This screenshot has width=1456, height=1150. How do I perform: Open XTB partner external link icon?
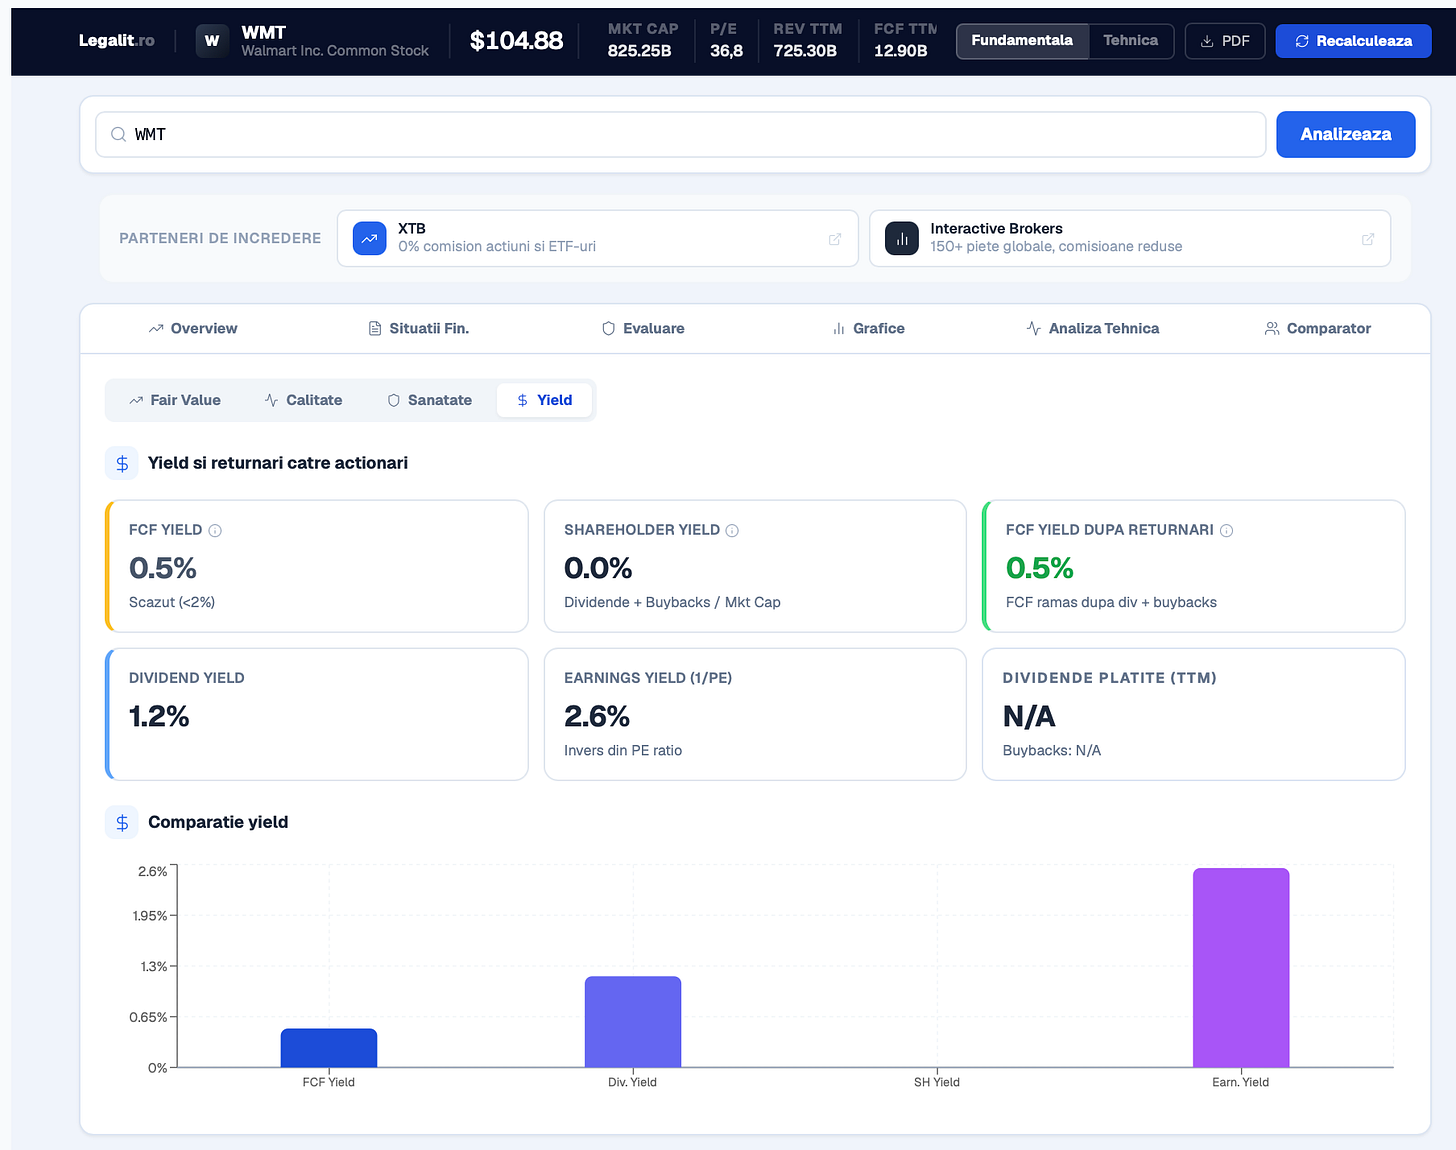click(x=835, y=239)
